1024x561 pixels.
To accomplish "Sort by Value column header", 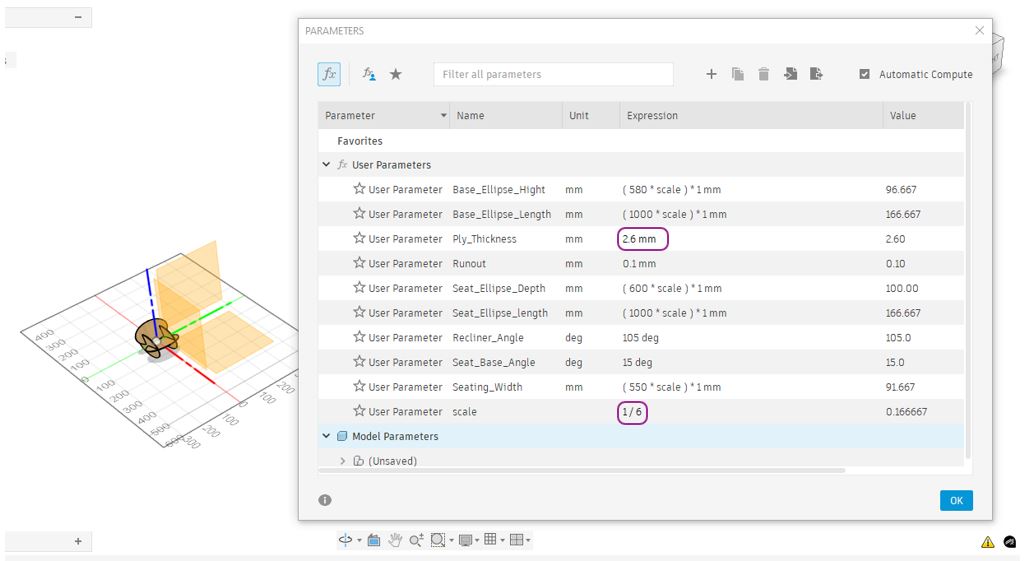I will tap(923, 116).
